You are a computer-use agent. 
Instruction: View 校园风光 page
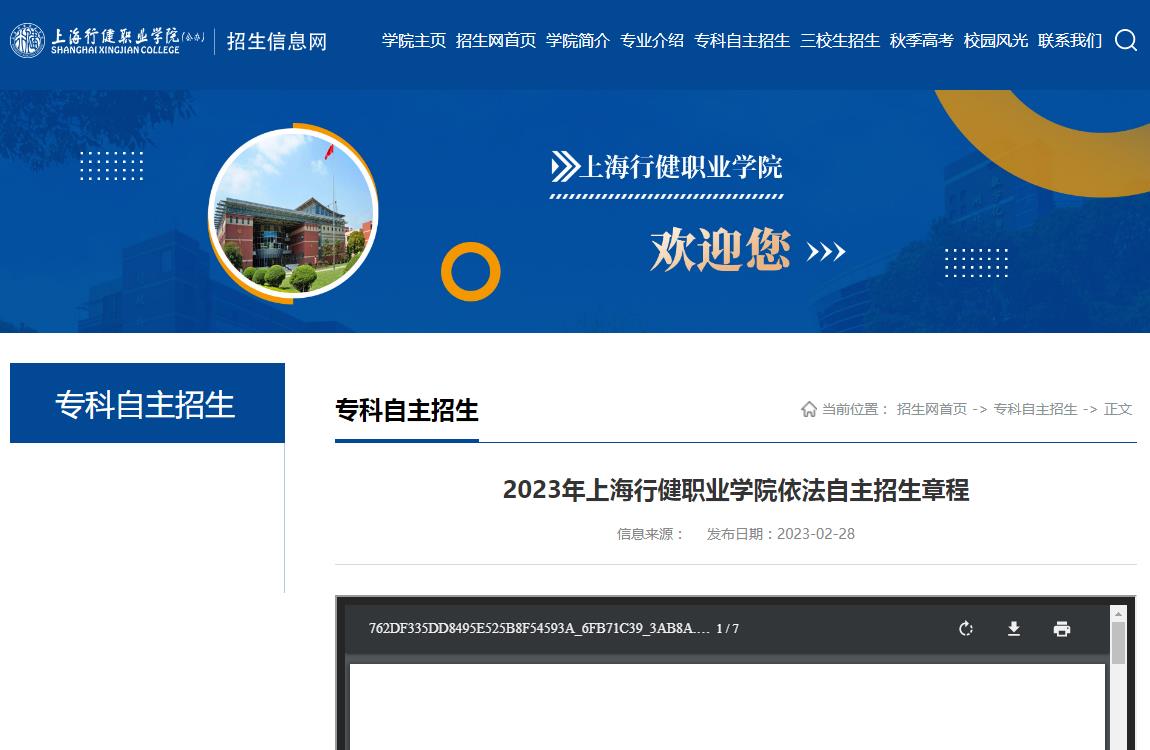996,41
